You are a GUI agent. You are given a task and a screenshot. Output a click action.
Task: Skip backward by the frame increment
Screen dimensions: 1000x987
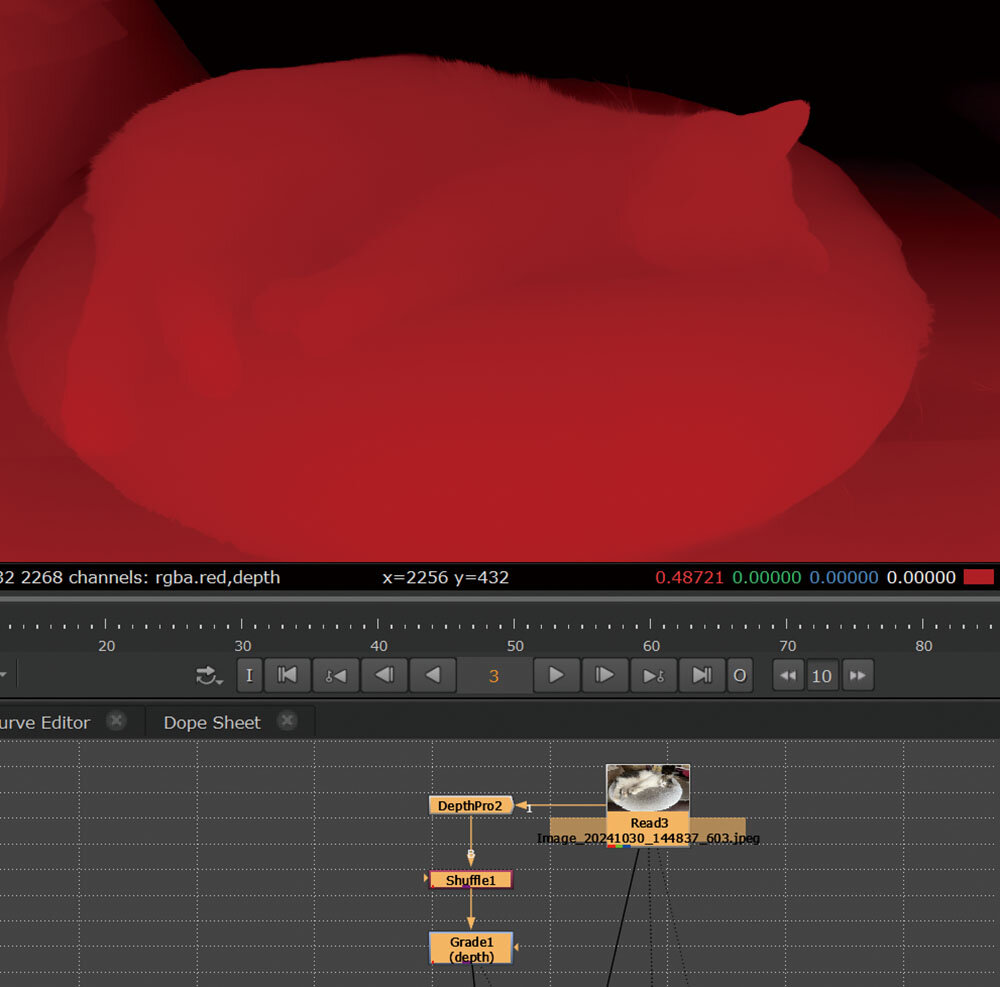(x=788, y=676)
